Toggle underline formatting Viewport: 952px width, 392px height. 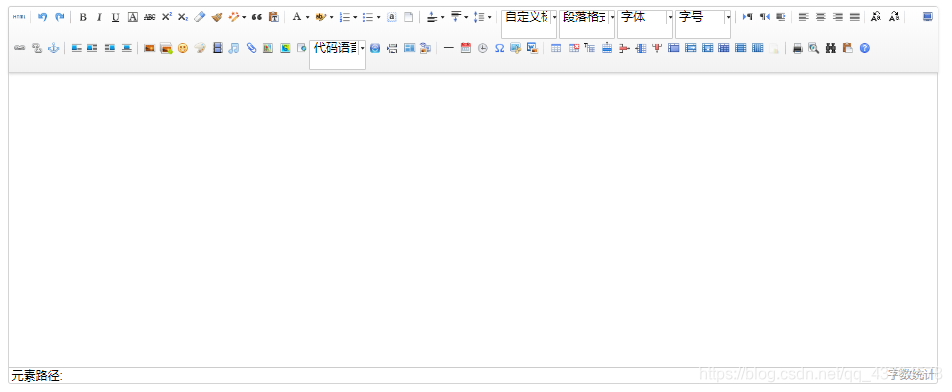(116, 17)
